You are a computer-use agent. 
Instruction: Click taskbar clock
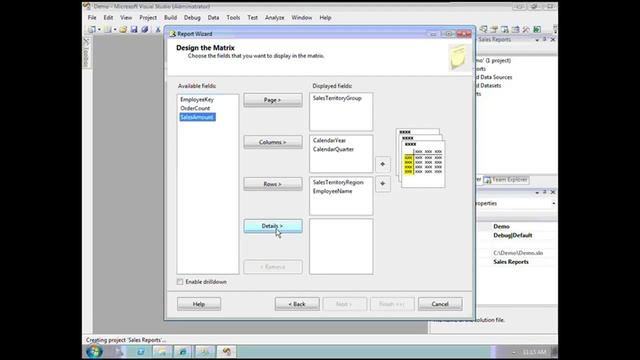(534, 352)
